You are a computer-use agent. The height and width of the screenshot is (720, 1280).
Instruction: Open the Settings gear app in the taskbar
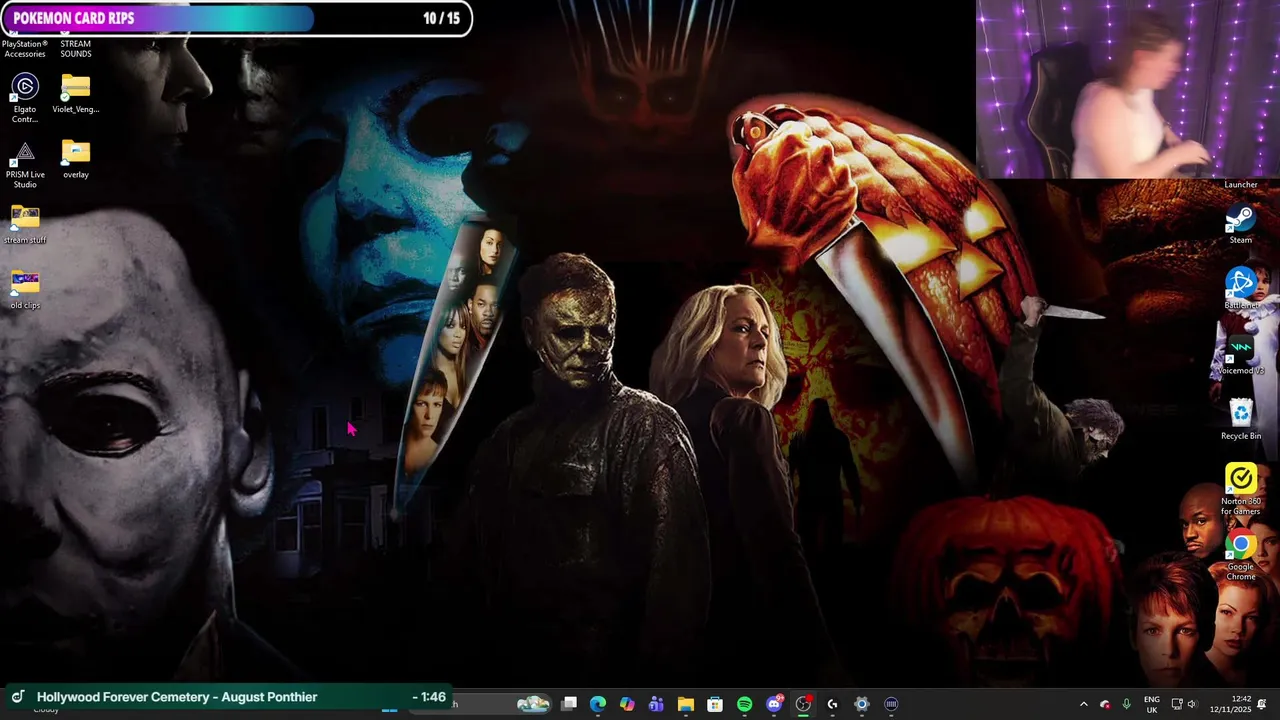861,704
